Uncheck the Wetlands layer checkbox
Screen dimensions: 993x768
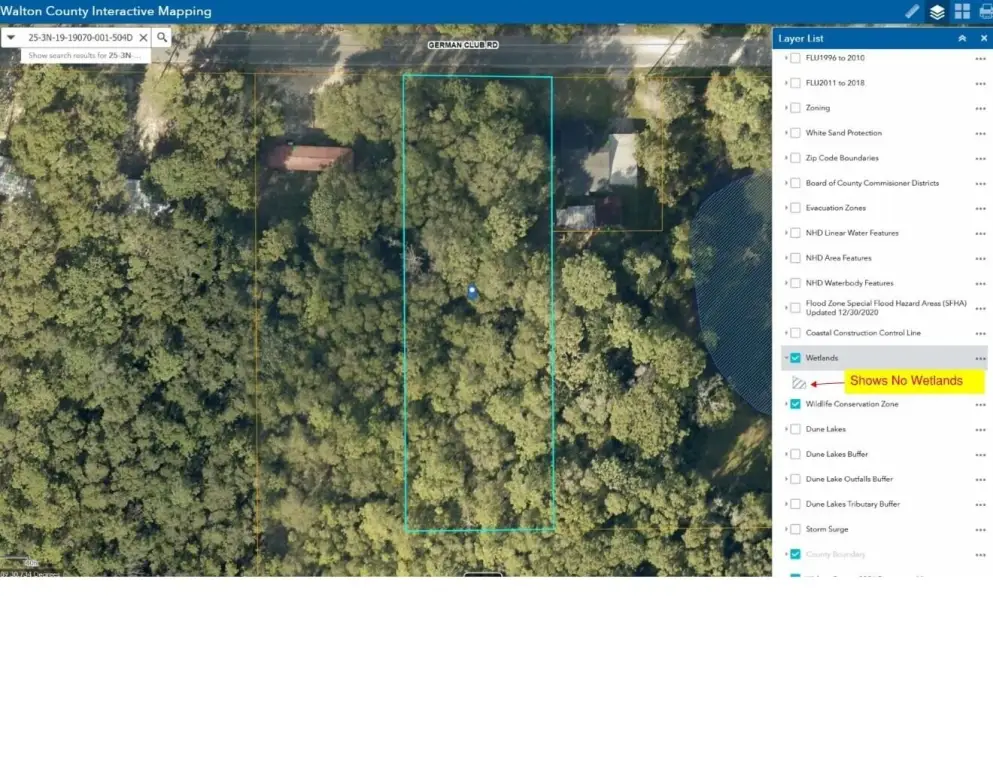tap(795, 358)
